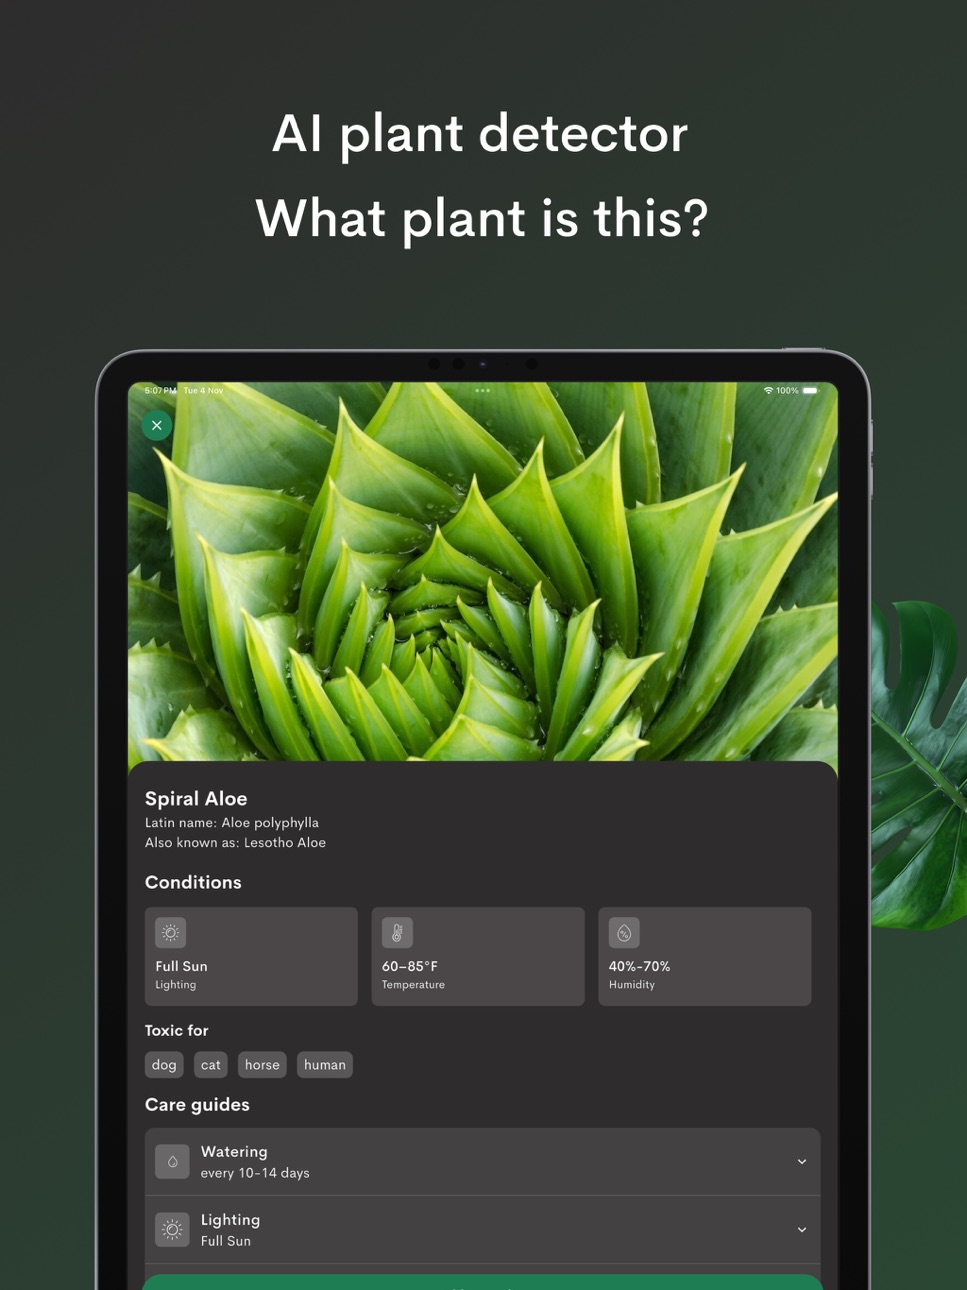967x1290 pixels.
Task: Tap the Wi-Fi status icon
Action: [768, 391]
